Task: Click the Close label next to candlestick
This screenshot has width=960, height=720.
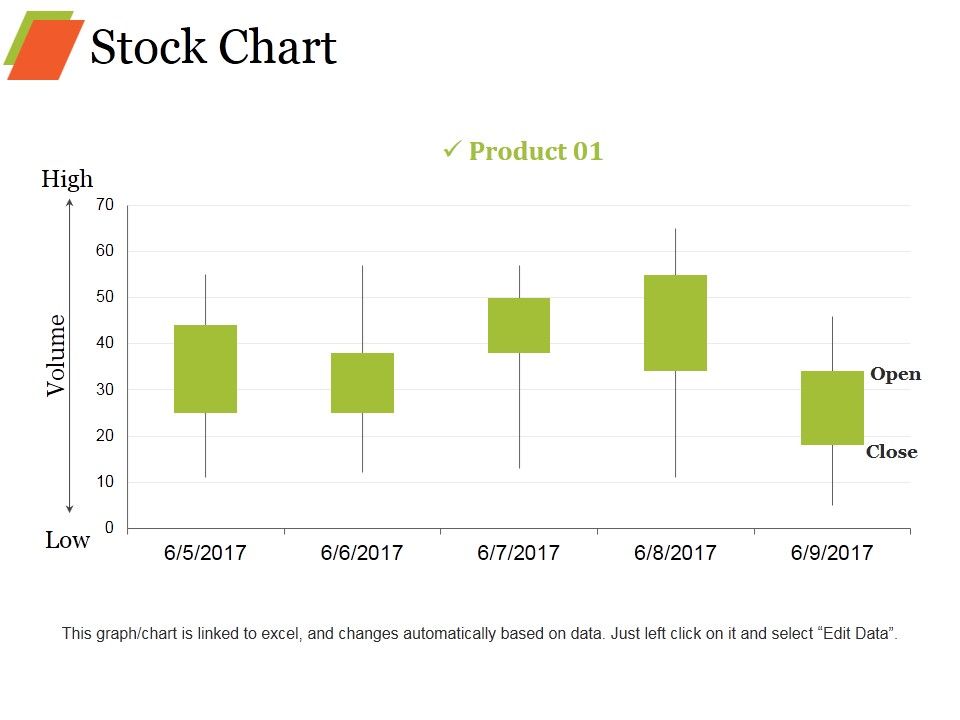Action: click(x=892, y=452)
